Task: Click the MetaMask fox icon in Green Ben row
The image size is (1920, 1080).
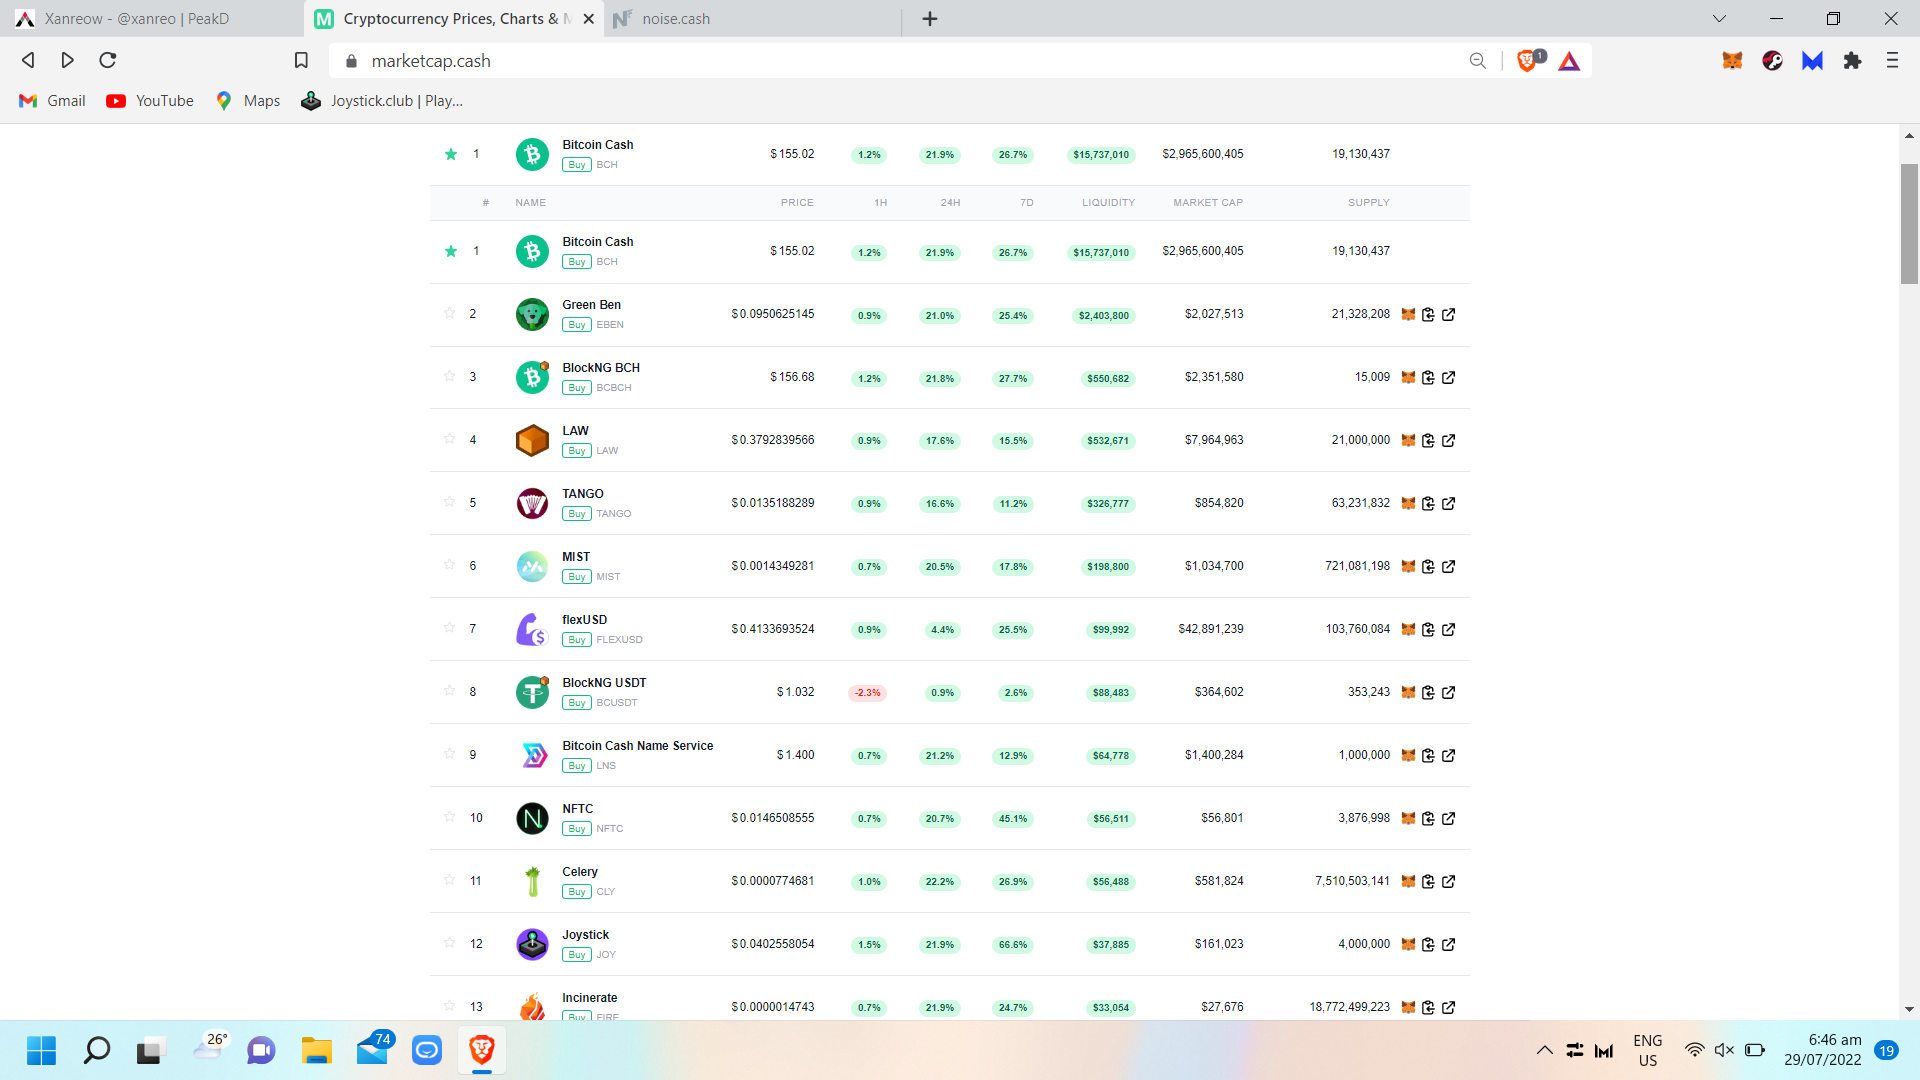Action: (1408, 314)
